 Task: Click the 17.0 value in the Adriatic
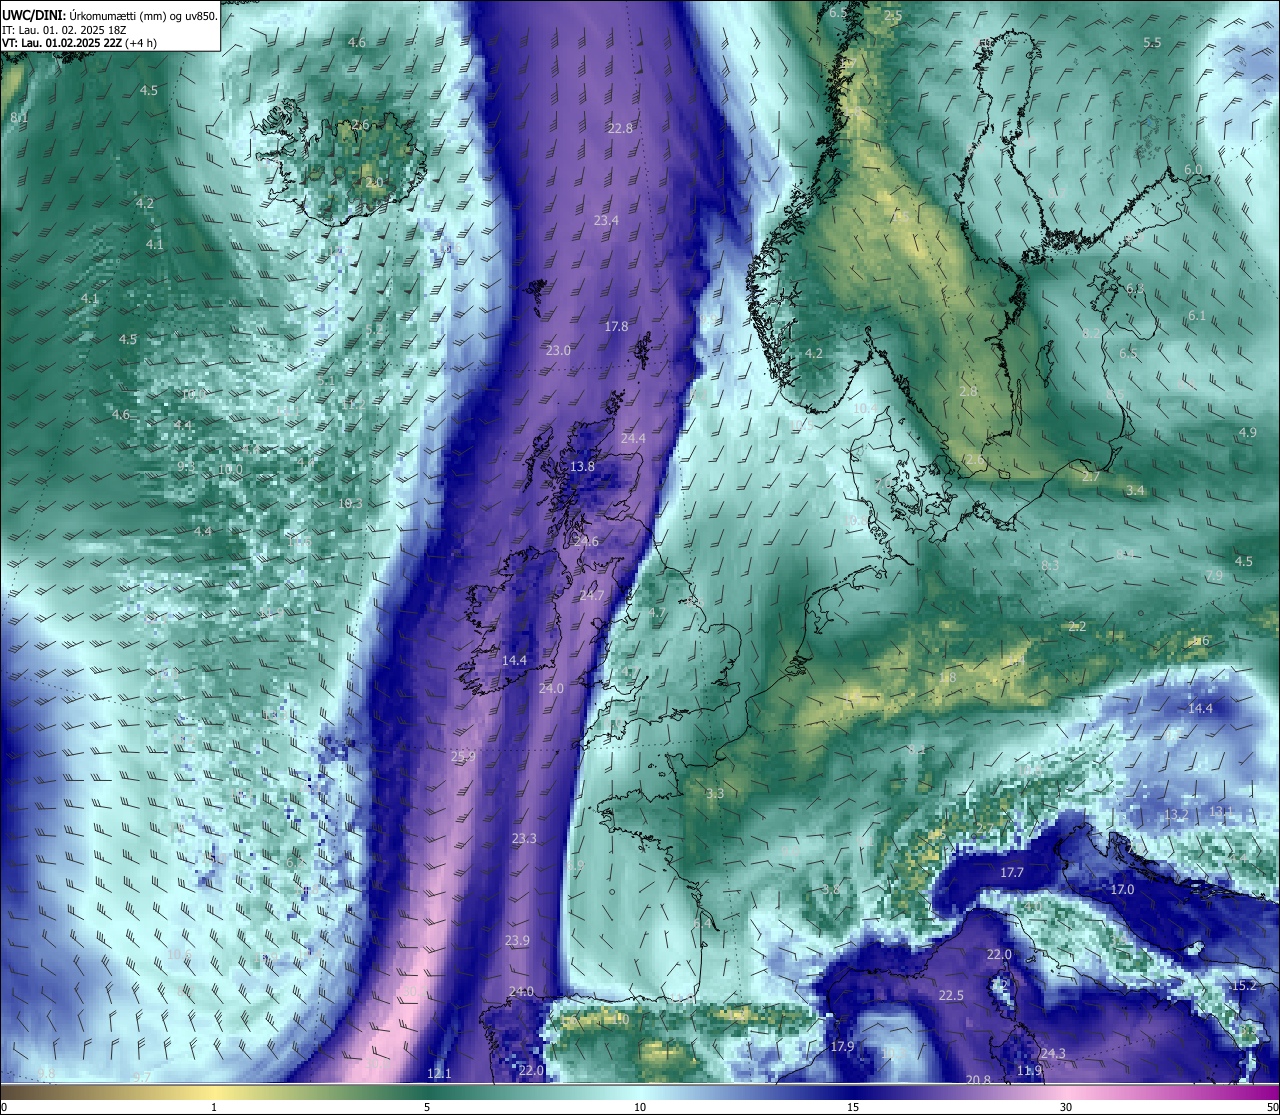pyautogui.click(x=1122, y=889)
